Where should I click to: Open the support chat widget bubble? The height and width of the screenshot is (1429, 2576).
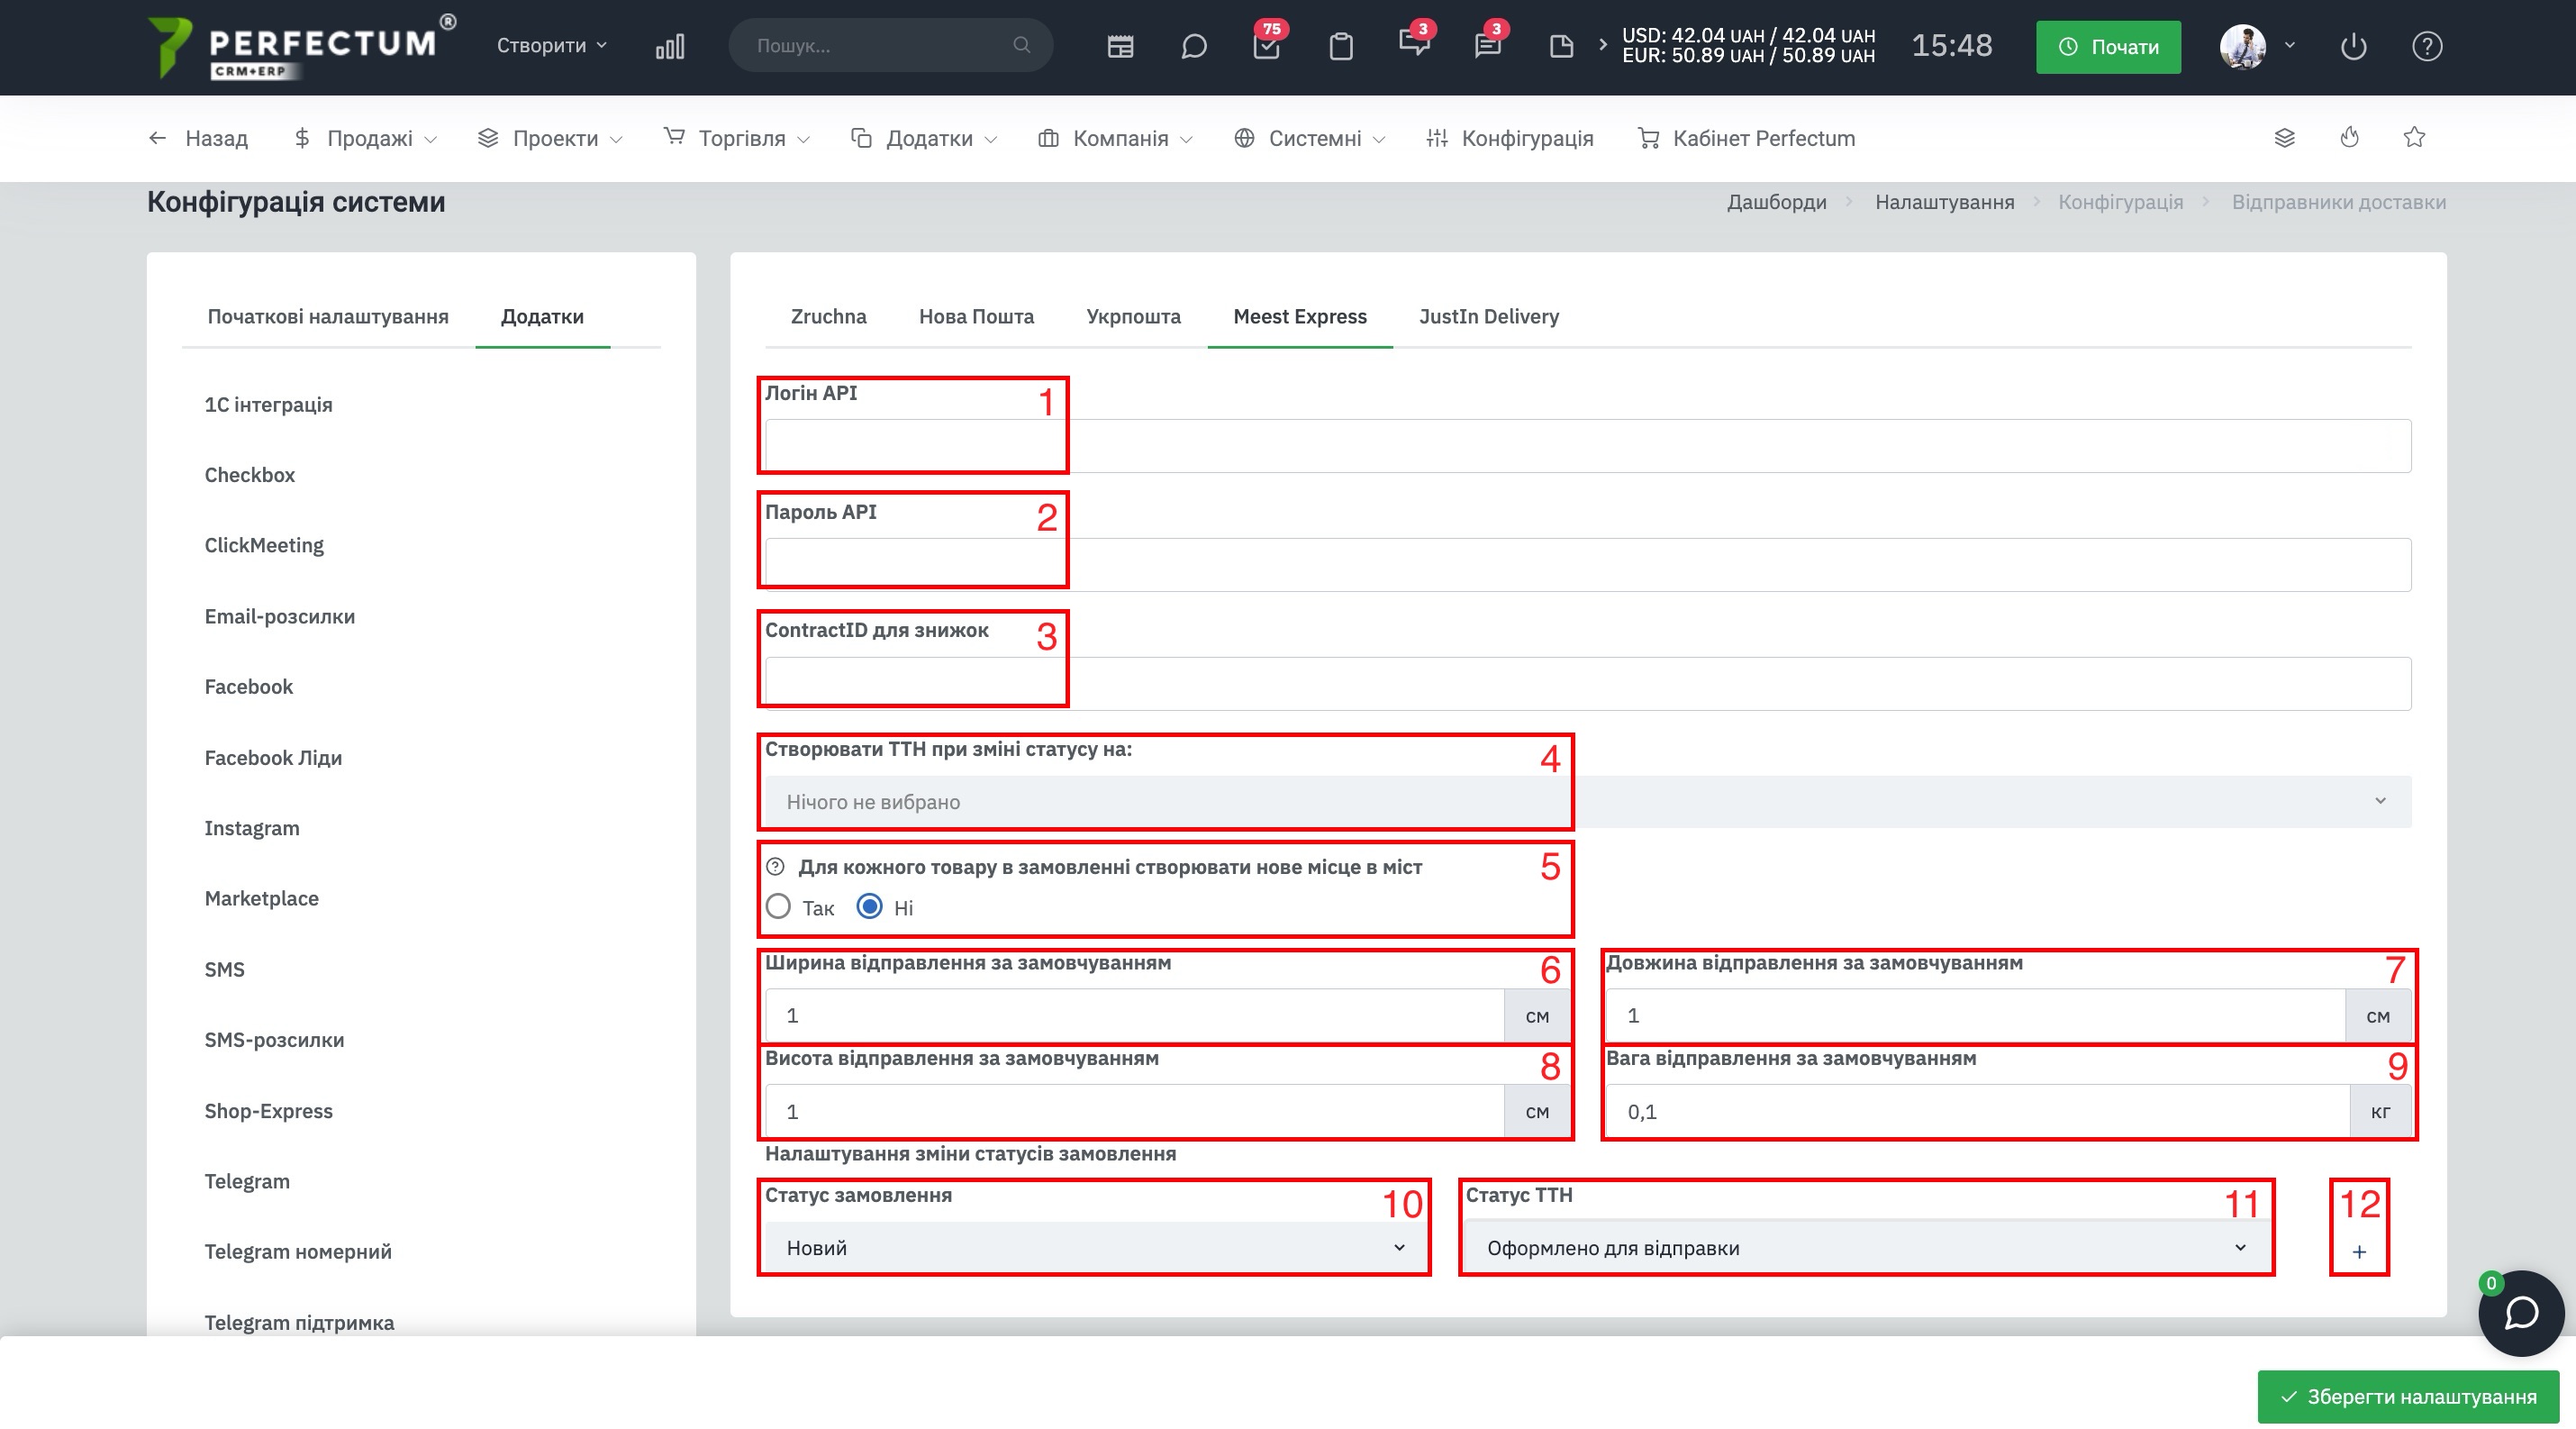2520,1313
